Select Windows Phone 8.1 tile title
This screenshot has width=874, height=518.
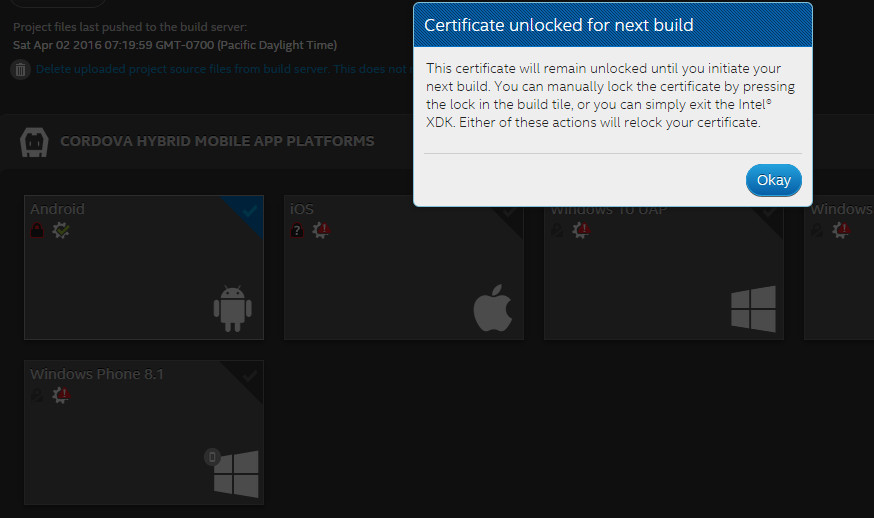click(x=97, y=374)
